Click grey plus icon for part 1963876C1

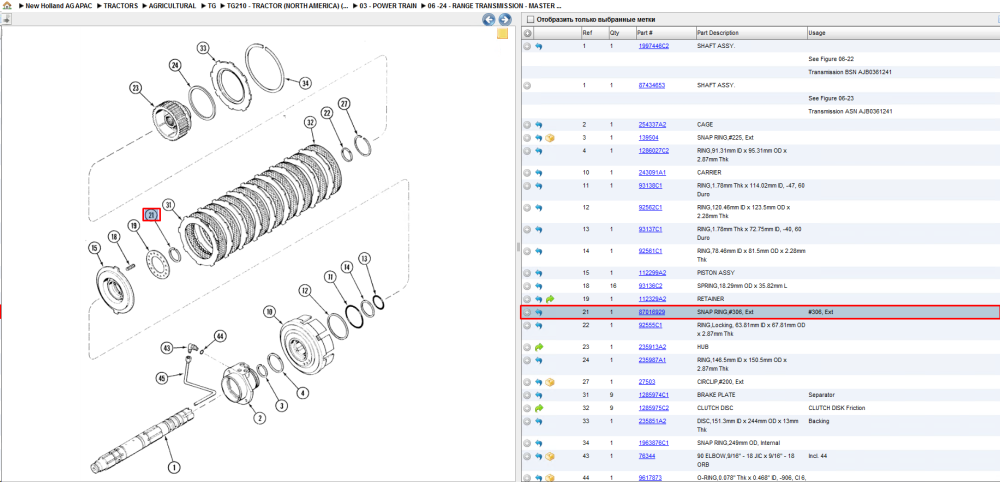(527, 443)
